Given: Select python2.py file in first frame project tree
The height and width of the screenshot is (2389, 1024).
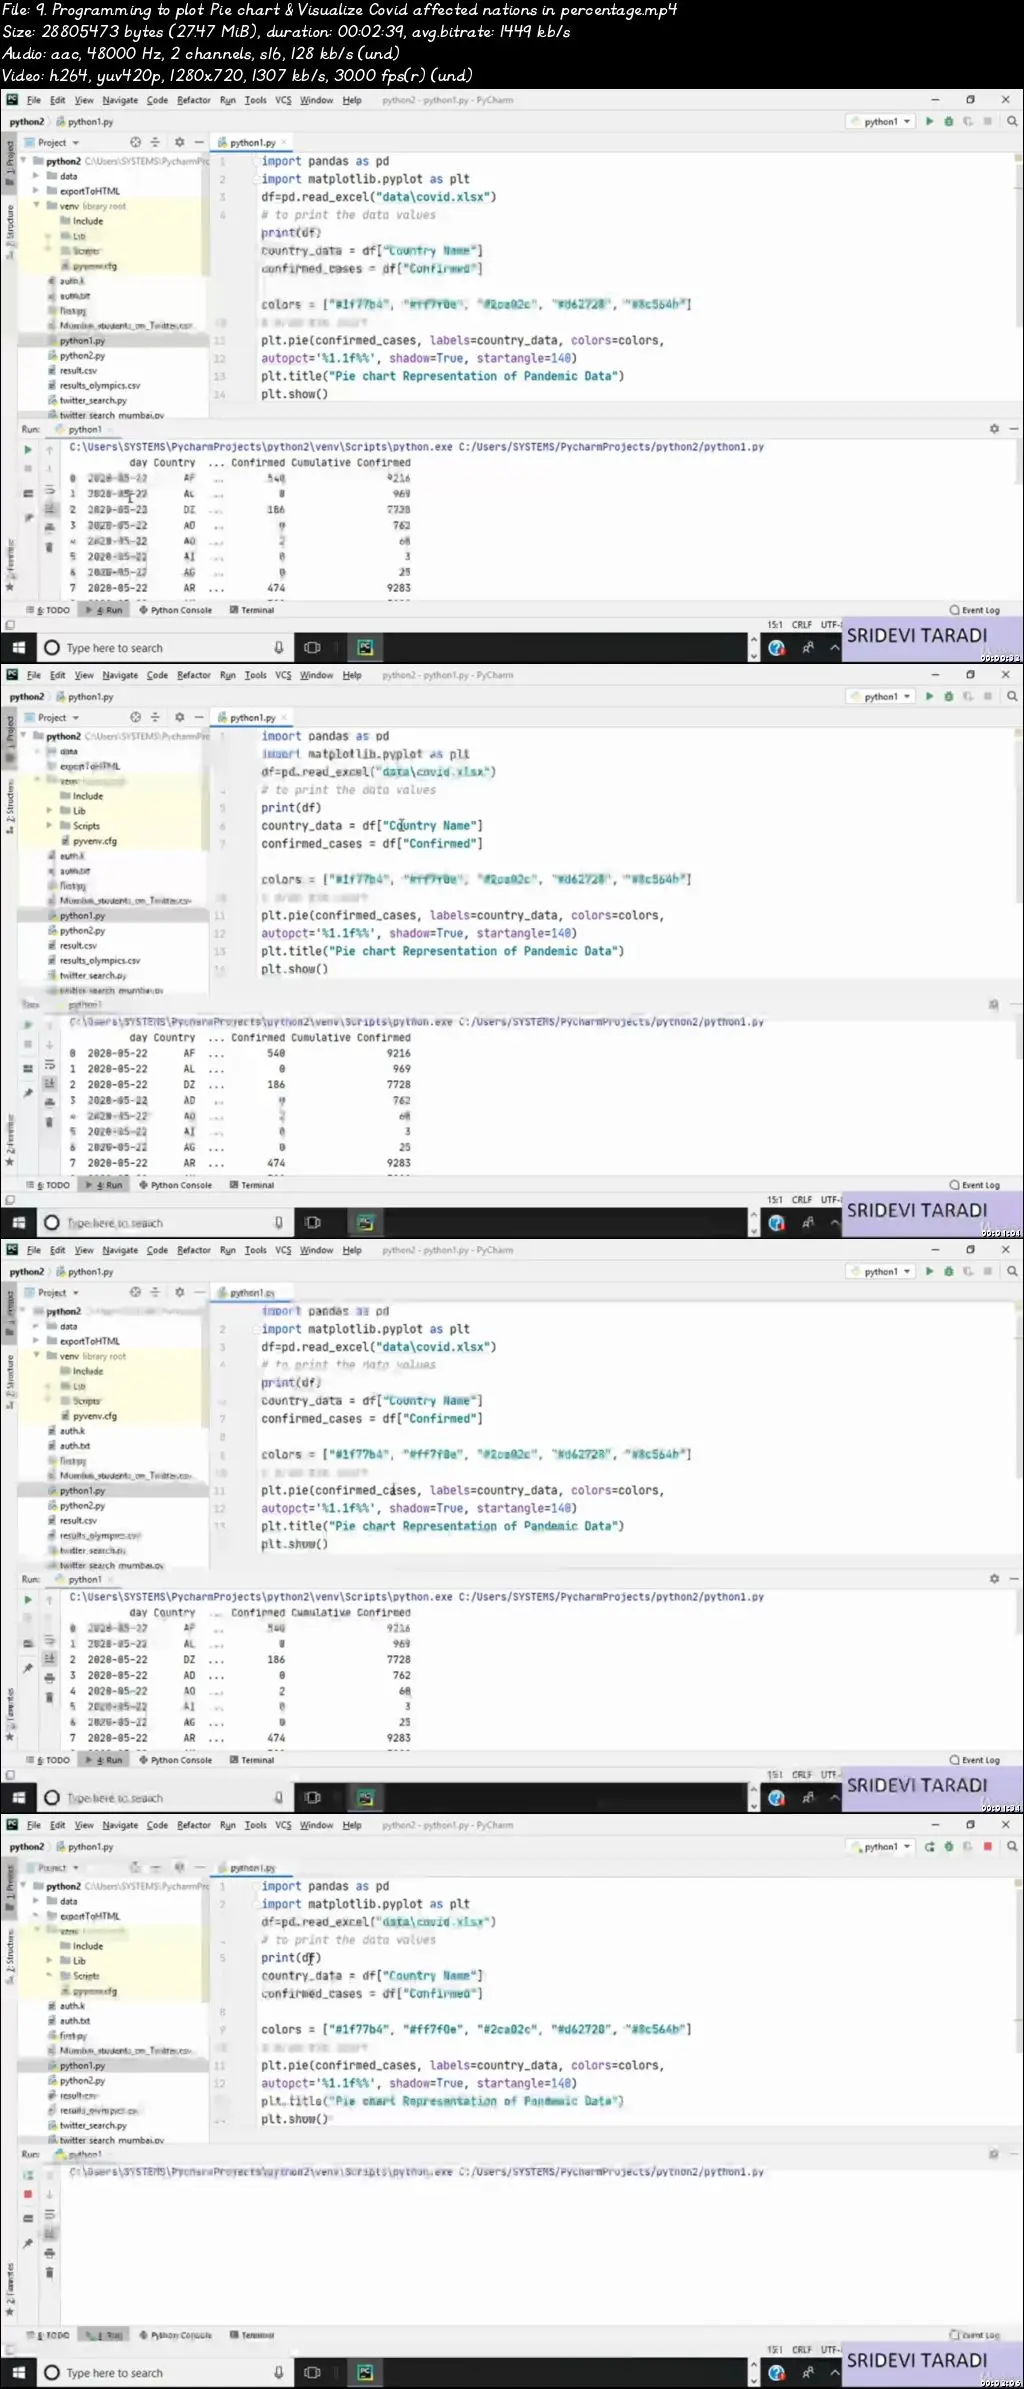Looking at the screenshot, I should tap(82, 355).
